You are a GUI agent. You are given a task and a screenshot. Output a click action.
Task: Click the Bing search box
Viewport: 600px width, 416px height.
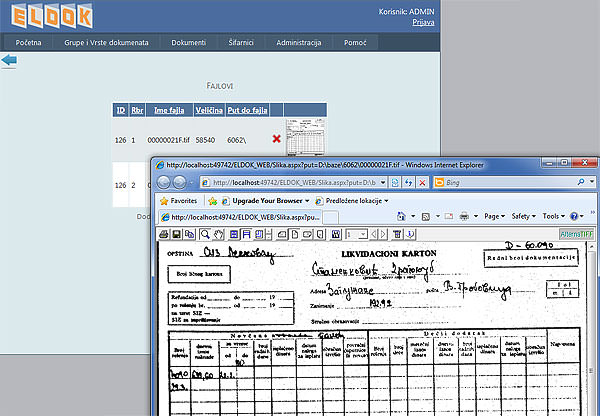coord(508,182)
